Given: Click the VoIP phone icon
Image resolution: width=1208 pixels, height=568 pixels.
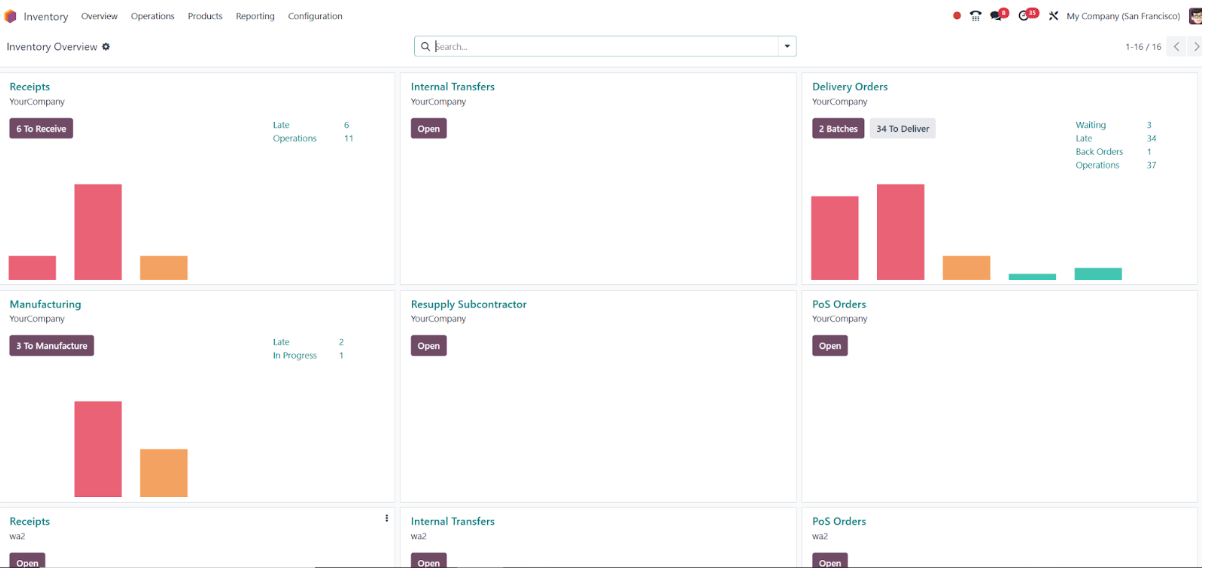Looking at the screenshot, I should coord(976,16).
